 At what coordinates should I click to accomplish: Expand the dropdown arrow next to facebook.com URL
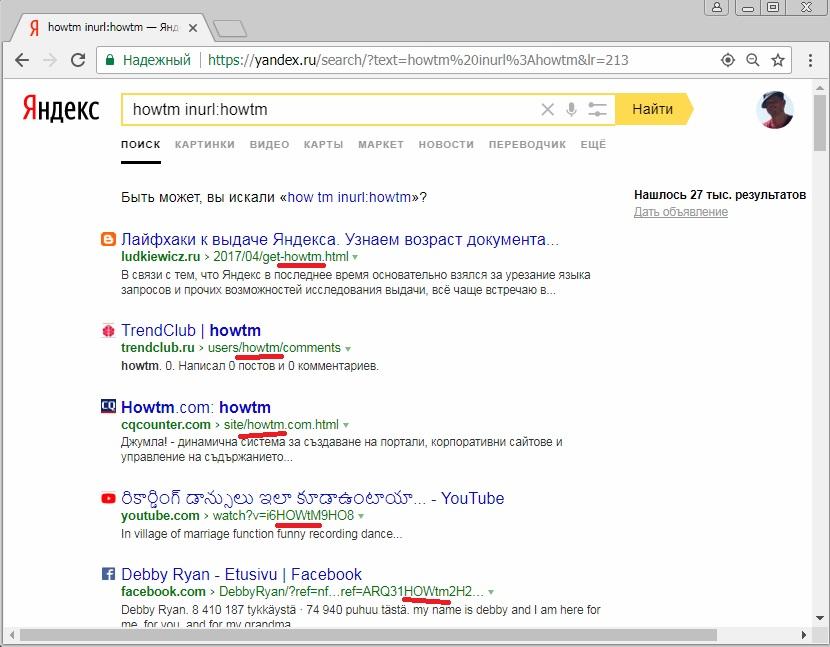(491, 592)
